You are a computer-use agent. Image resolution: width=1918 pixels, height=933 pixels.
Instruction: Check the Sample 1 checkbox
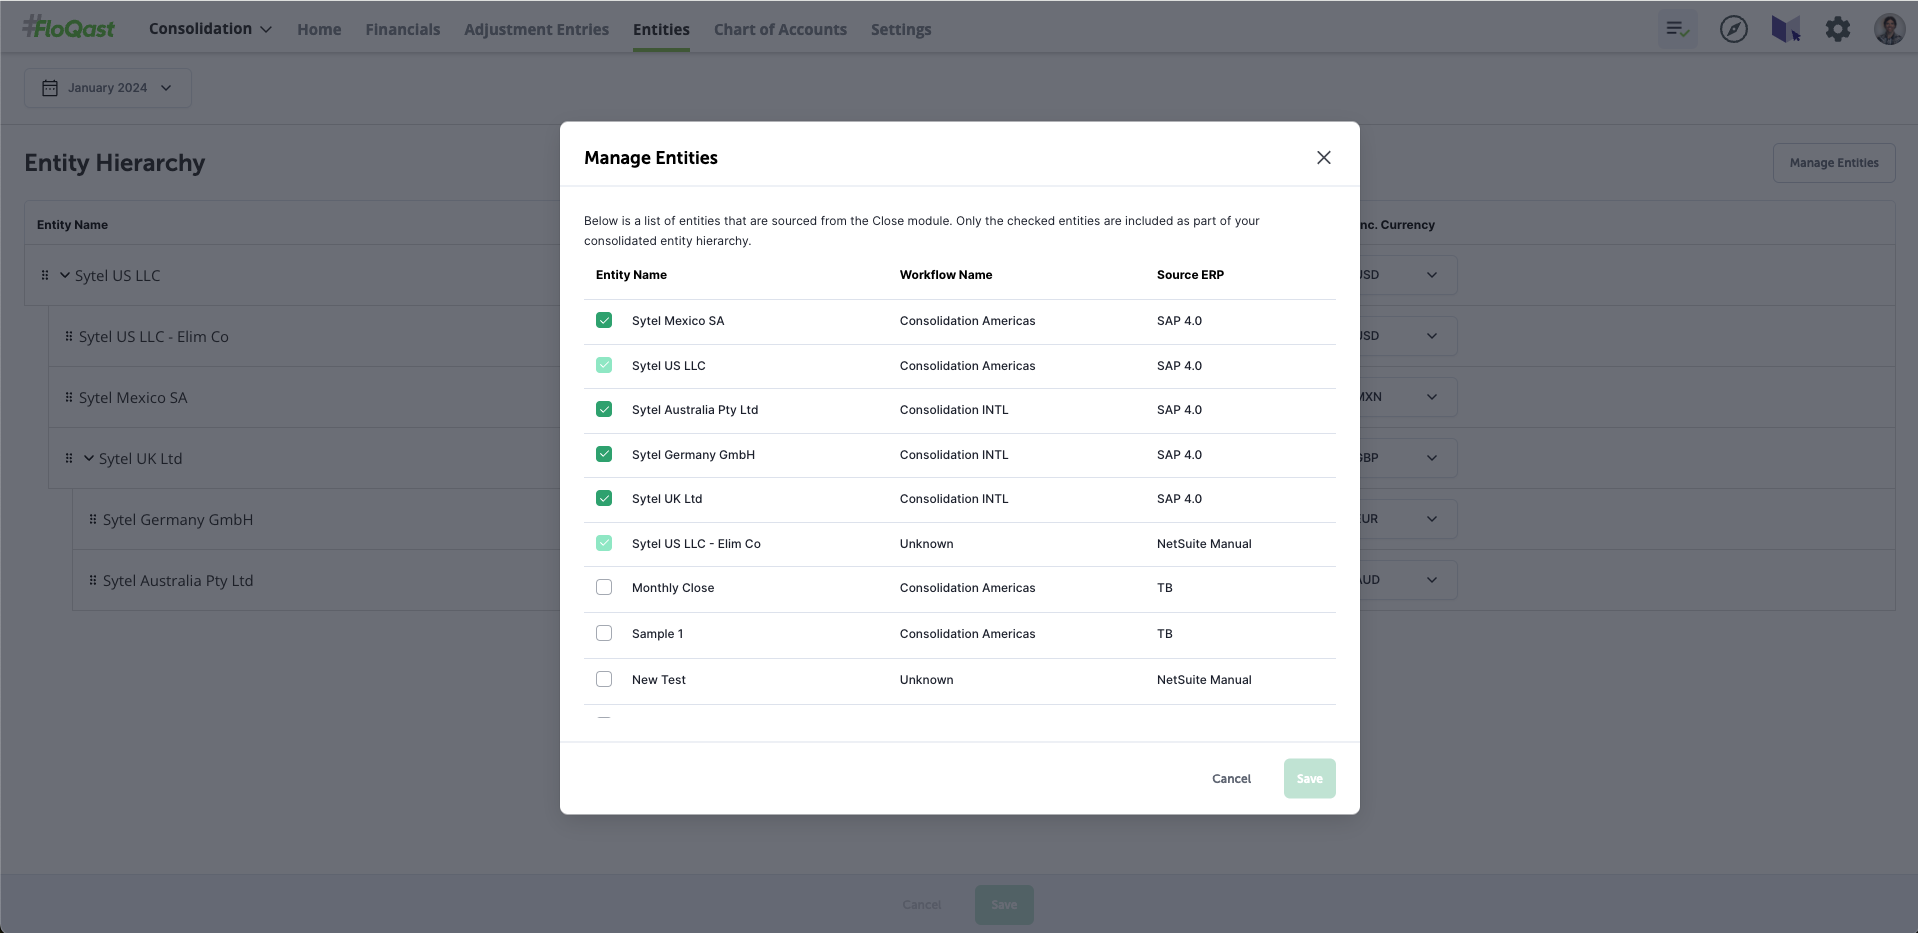click(x=604, y=633)
